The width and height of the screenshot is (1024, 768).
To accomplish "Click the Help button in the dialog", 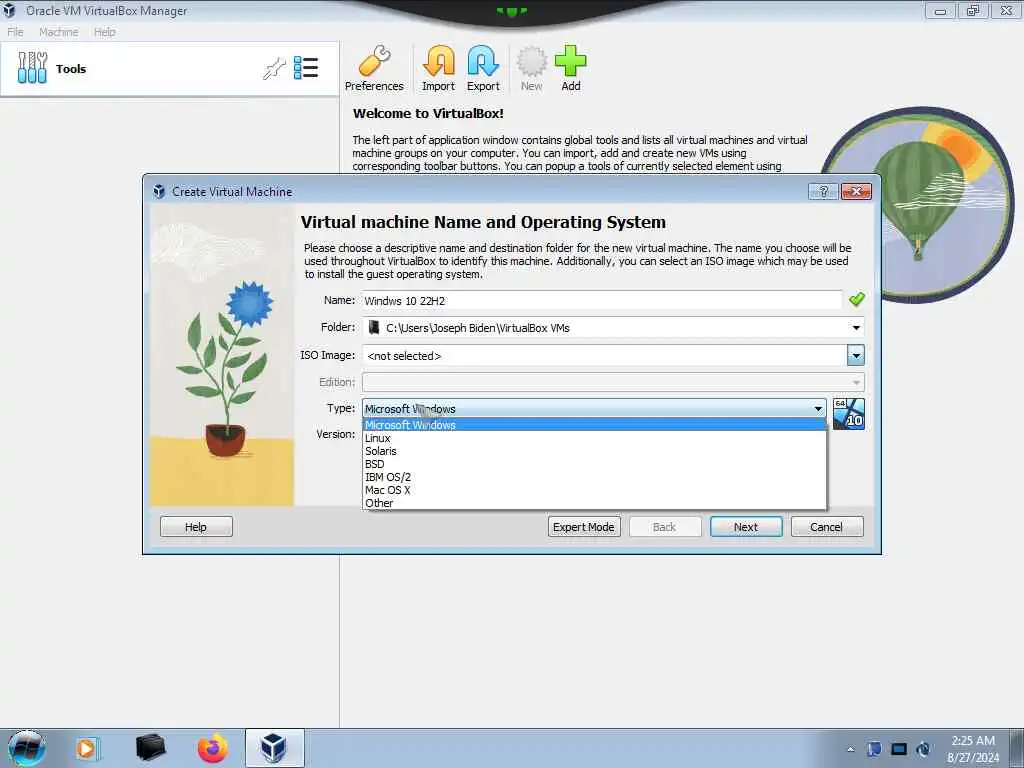I will coord(196,527).
